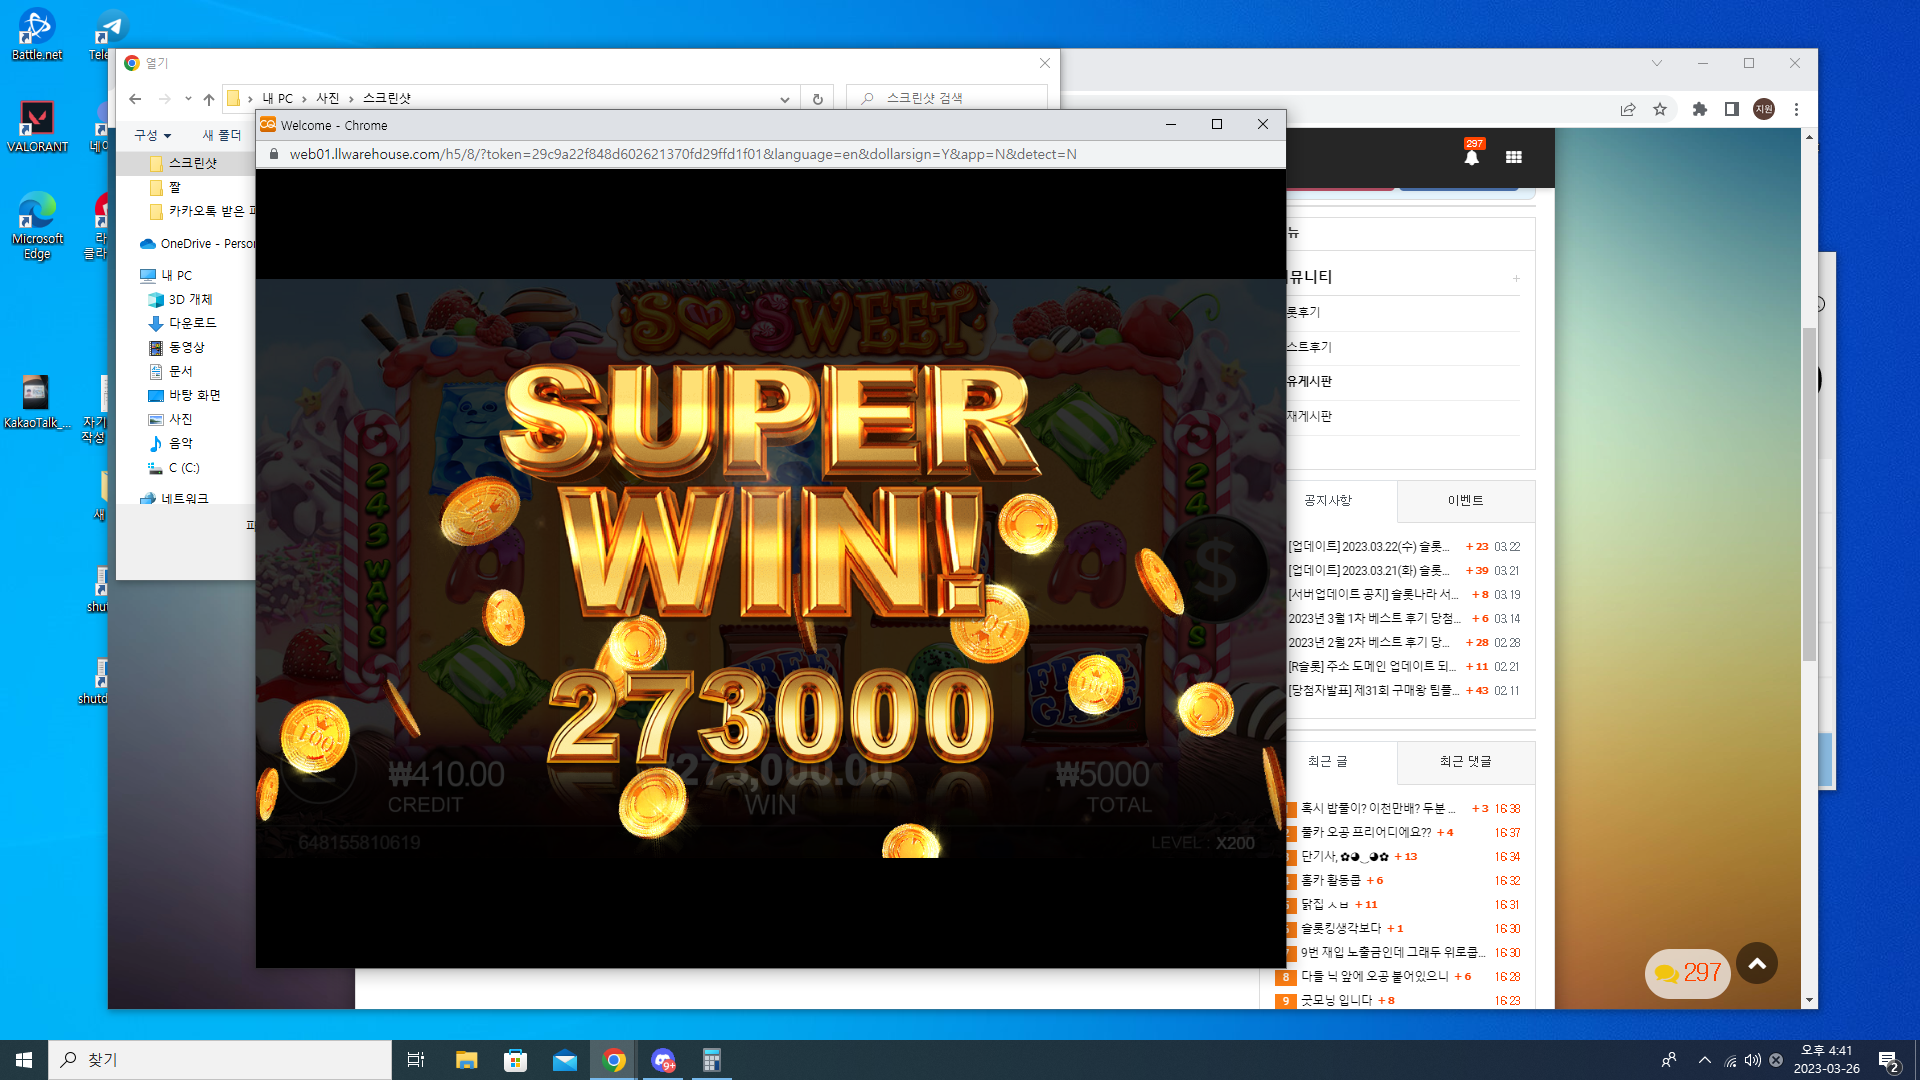Screen dimensions: 1920x1080
Task: Bookmark this page with the star icon
Action: tap(1660, 109)
